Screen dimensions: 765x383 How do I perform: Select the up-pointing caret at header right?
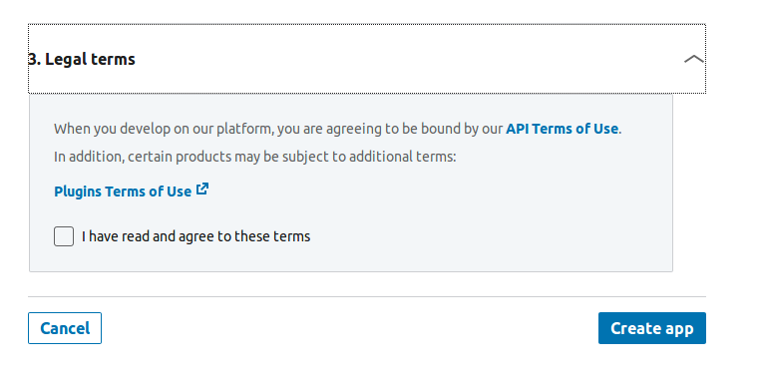click(x=693, y=59)
